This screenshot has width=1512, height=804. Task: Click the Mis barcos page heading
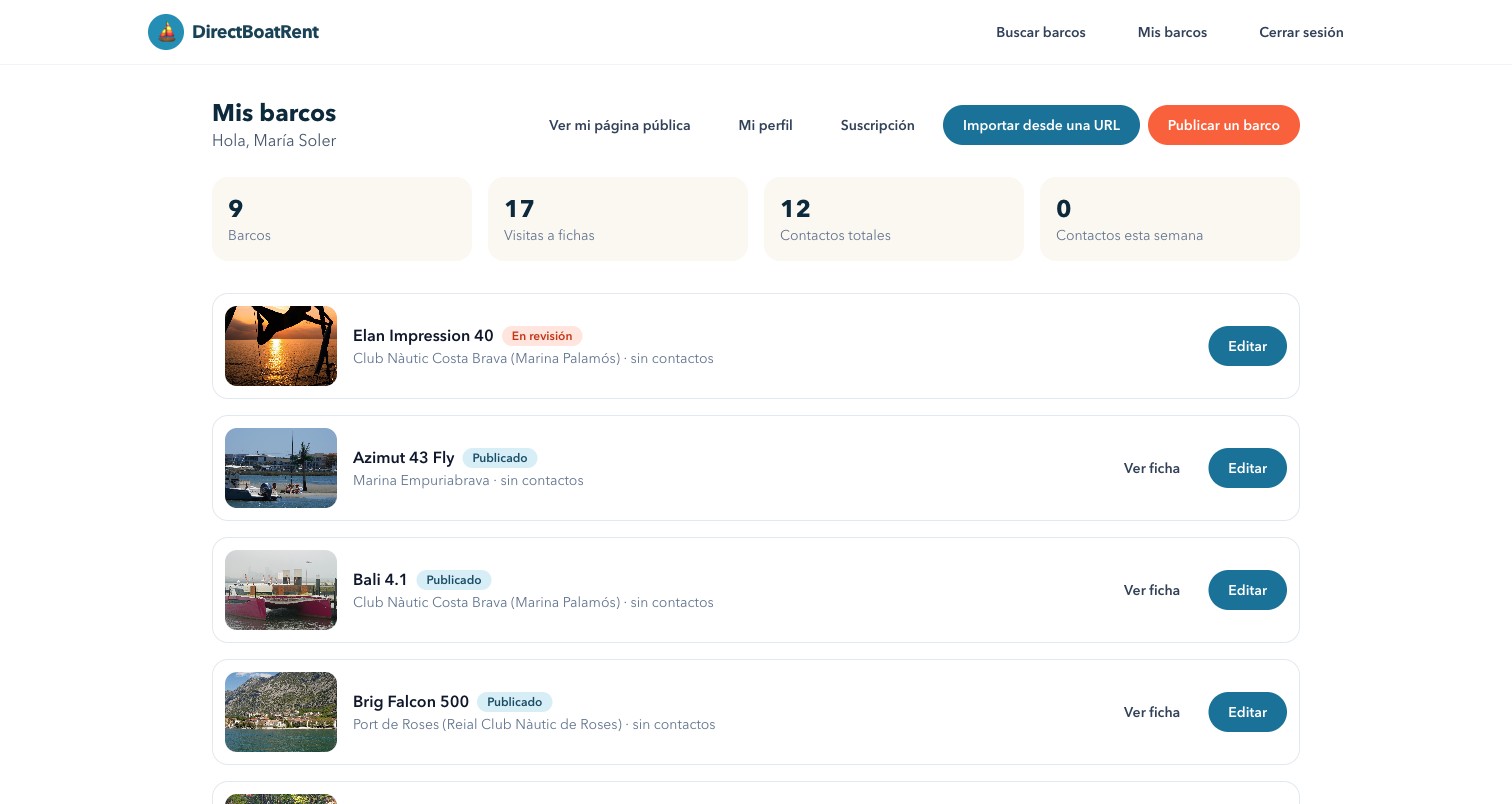274,113
